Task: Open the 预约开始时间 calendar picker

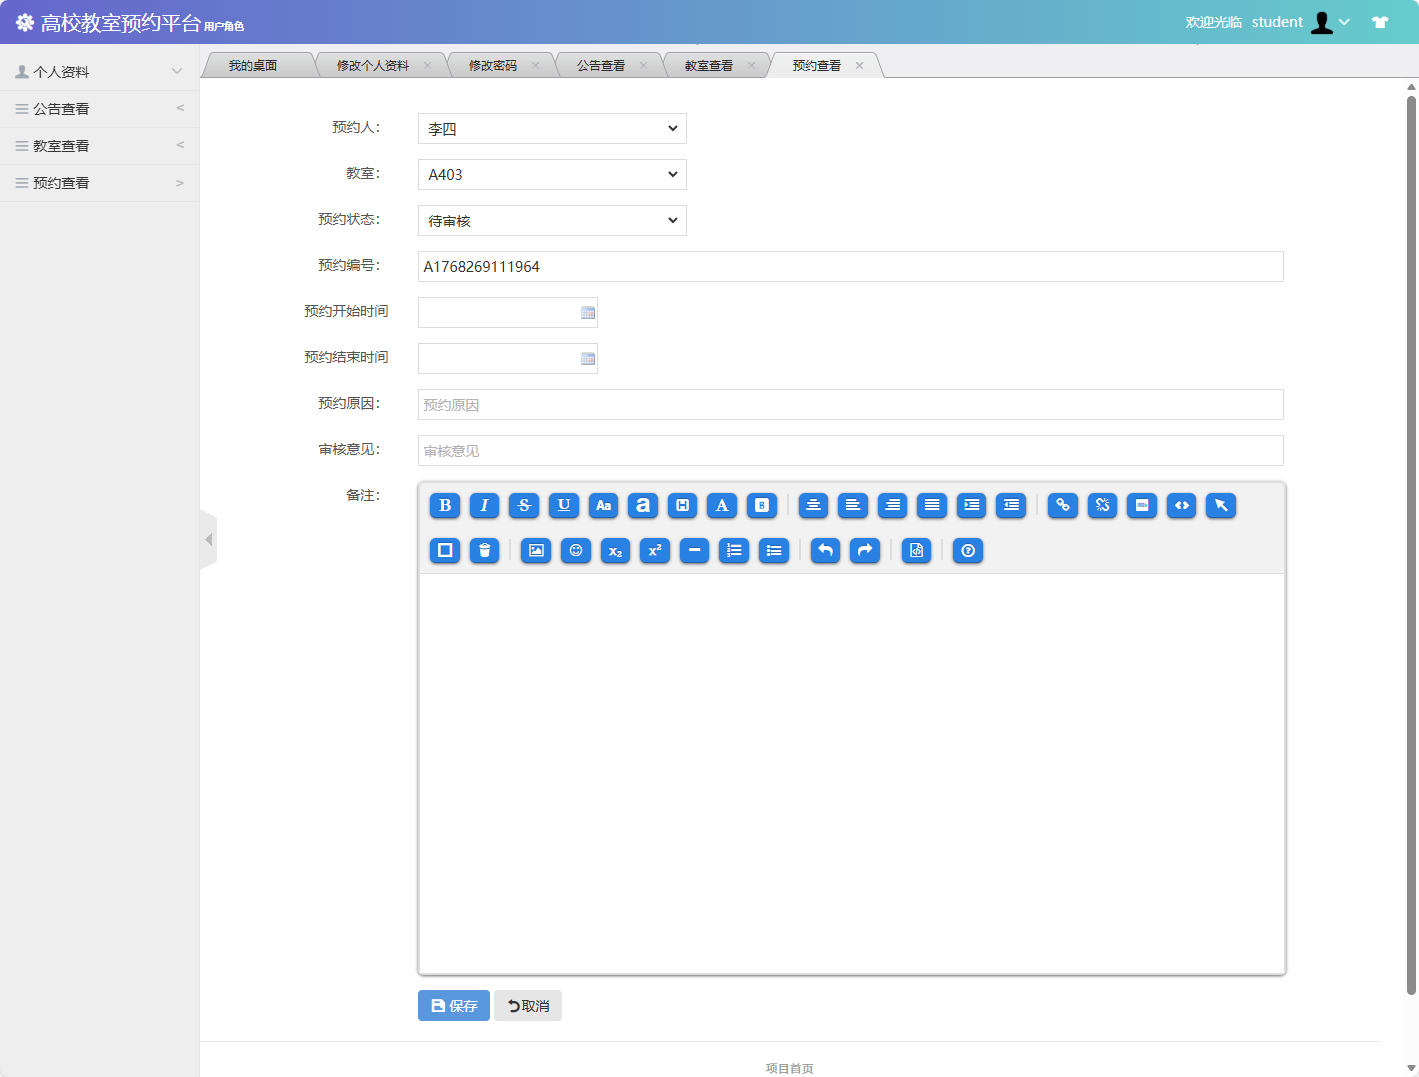Action: point(588,313)
